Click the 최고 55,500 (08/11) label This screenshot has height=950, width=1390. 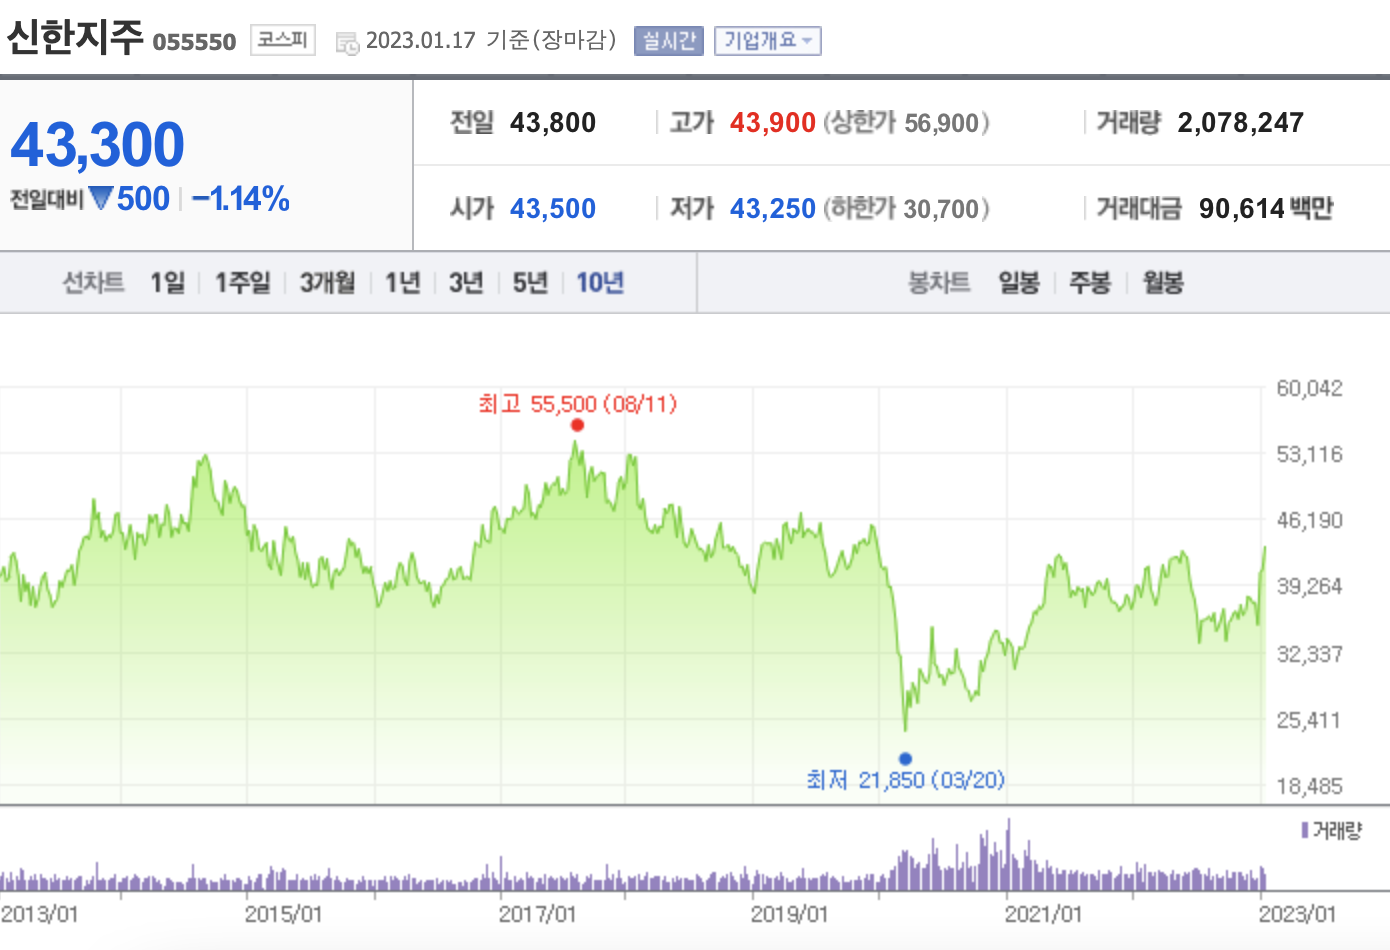pyautogui.click(x=578, y=404)
